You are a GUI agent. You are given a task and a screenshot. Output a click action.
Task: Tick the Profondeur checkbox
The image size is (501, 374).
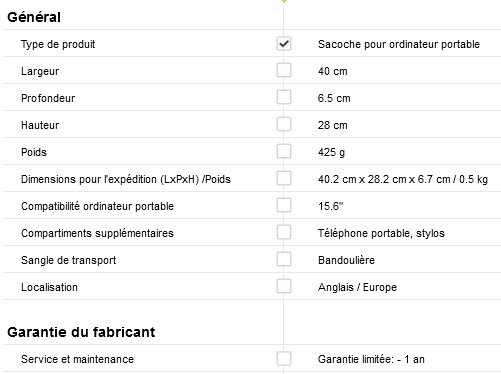coord(284,98)
